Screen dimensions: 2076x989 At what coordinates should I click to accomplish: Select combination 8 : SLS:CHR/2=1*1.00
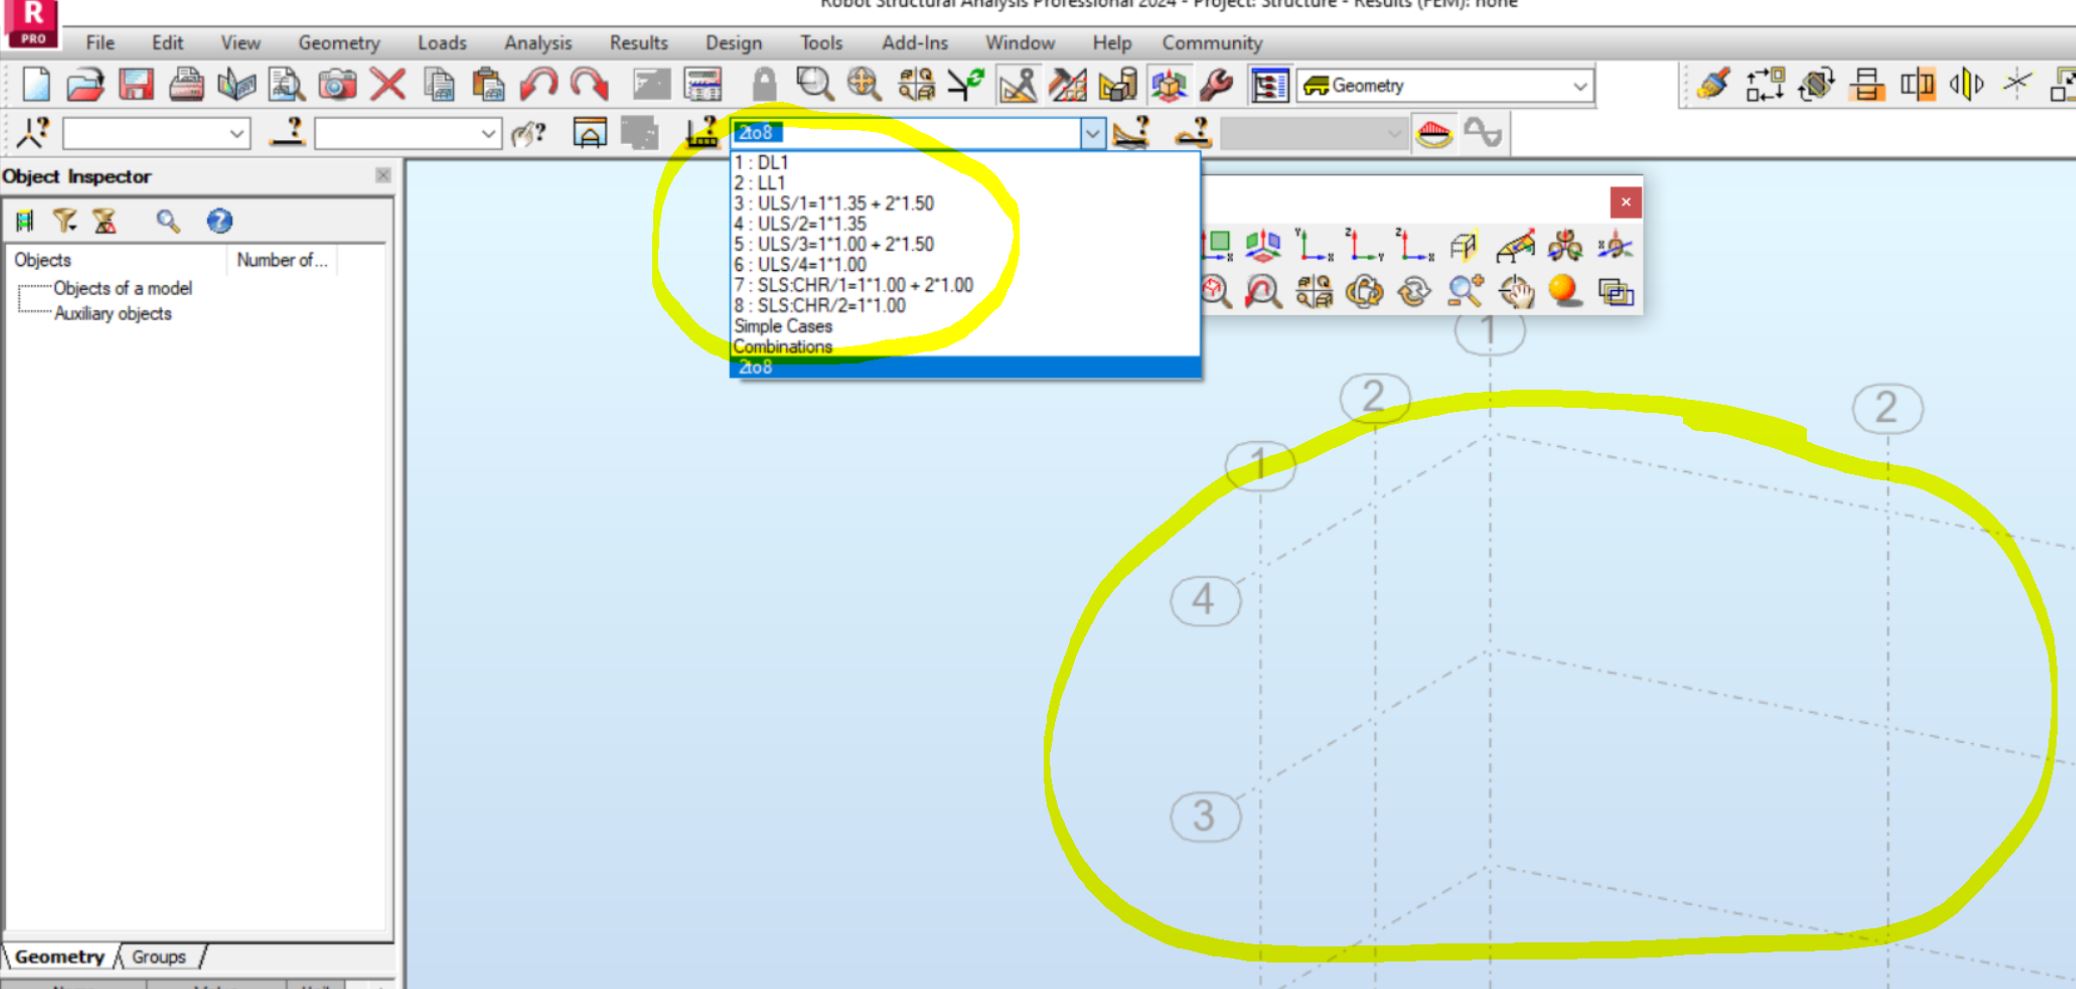point(966,306)
